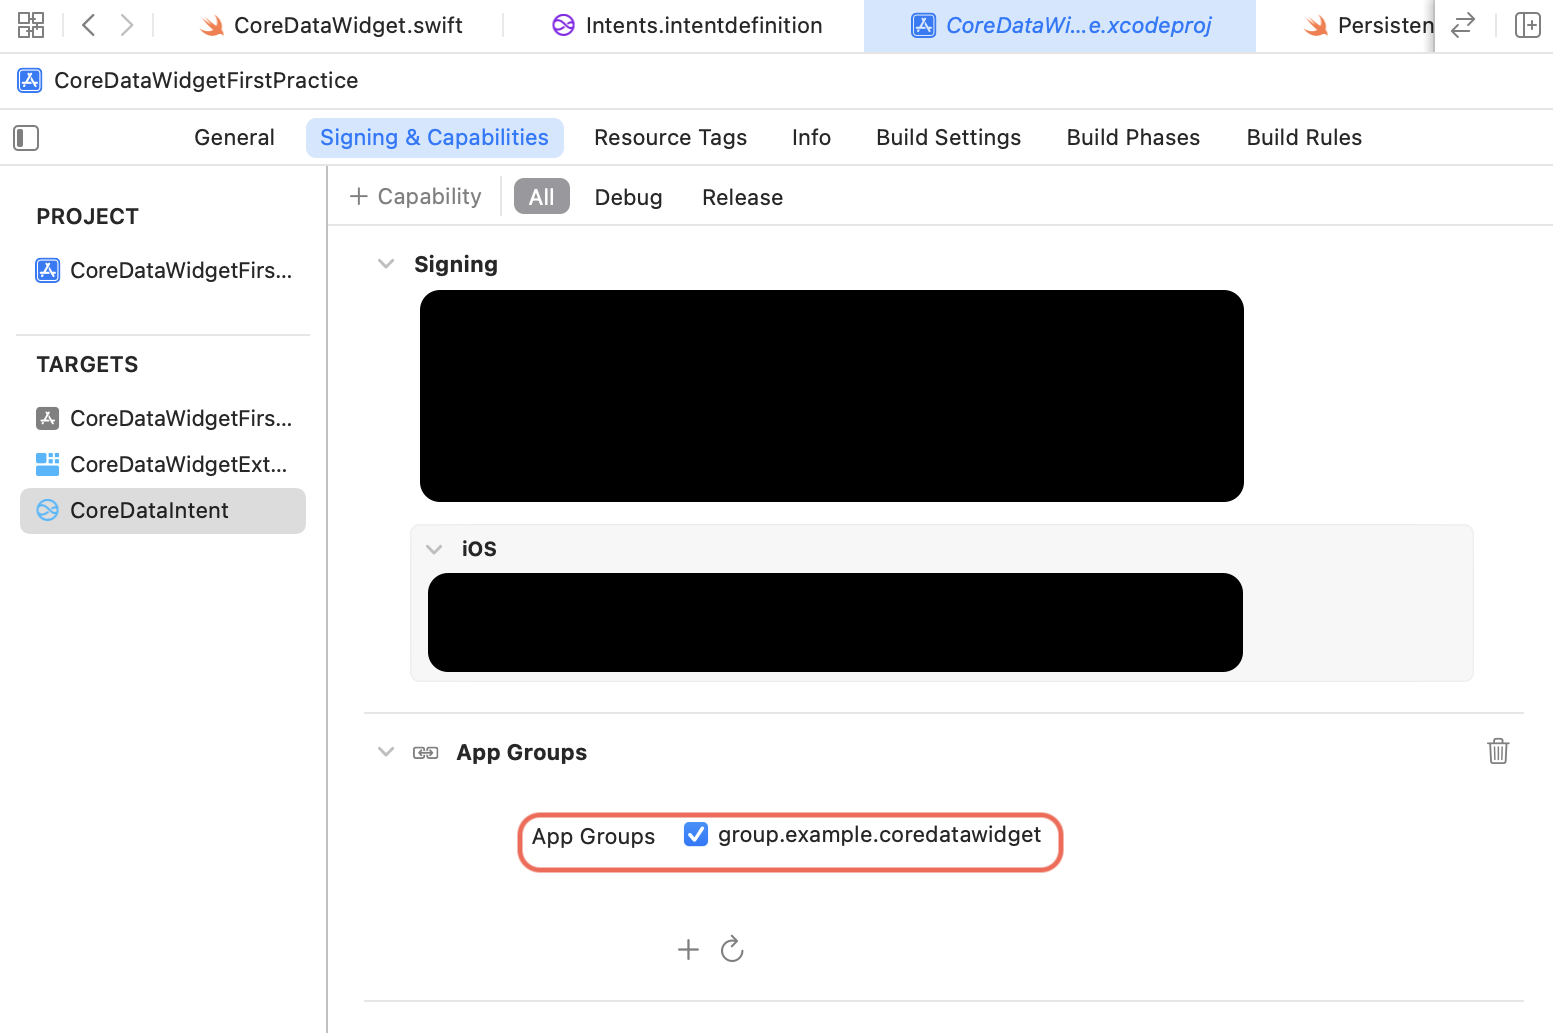Collapse the App Groups section
This screenshot has height=1033, width=1553.
click(386, 751)
